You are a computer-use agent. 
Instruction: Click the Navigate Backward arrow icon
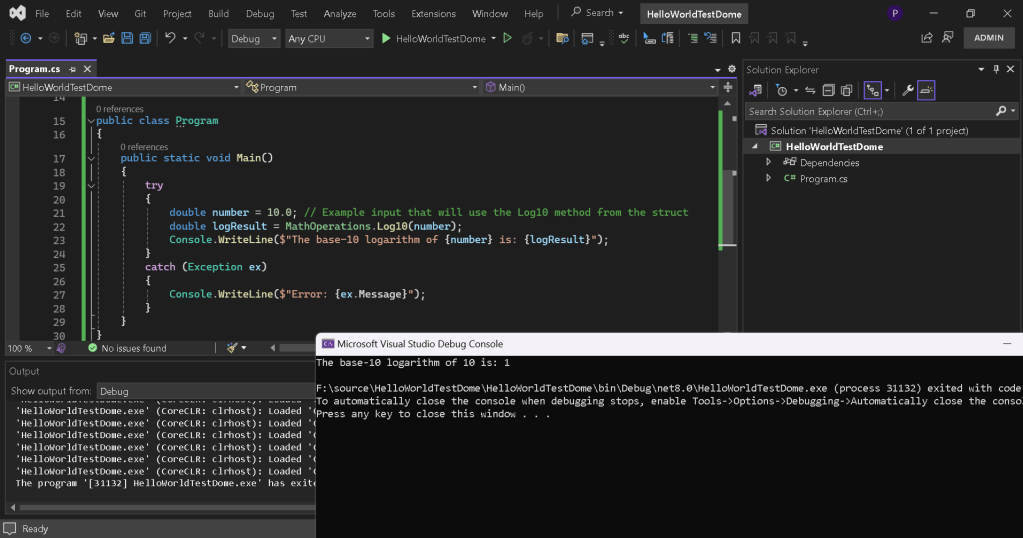pyautogui.click(x=25, y=38)
